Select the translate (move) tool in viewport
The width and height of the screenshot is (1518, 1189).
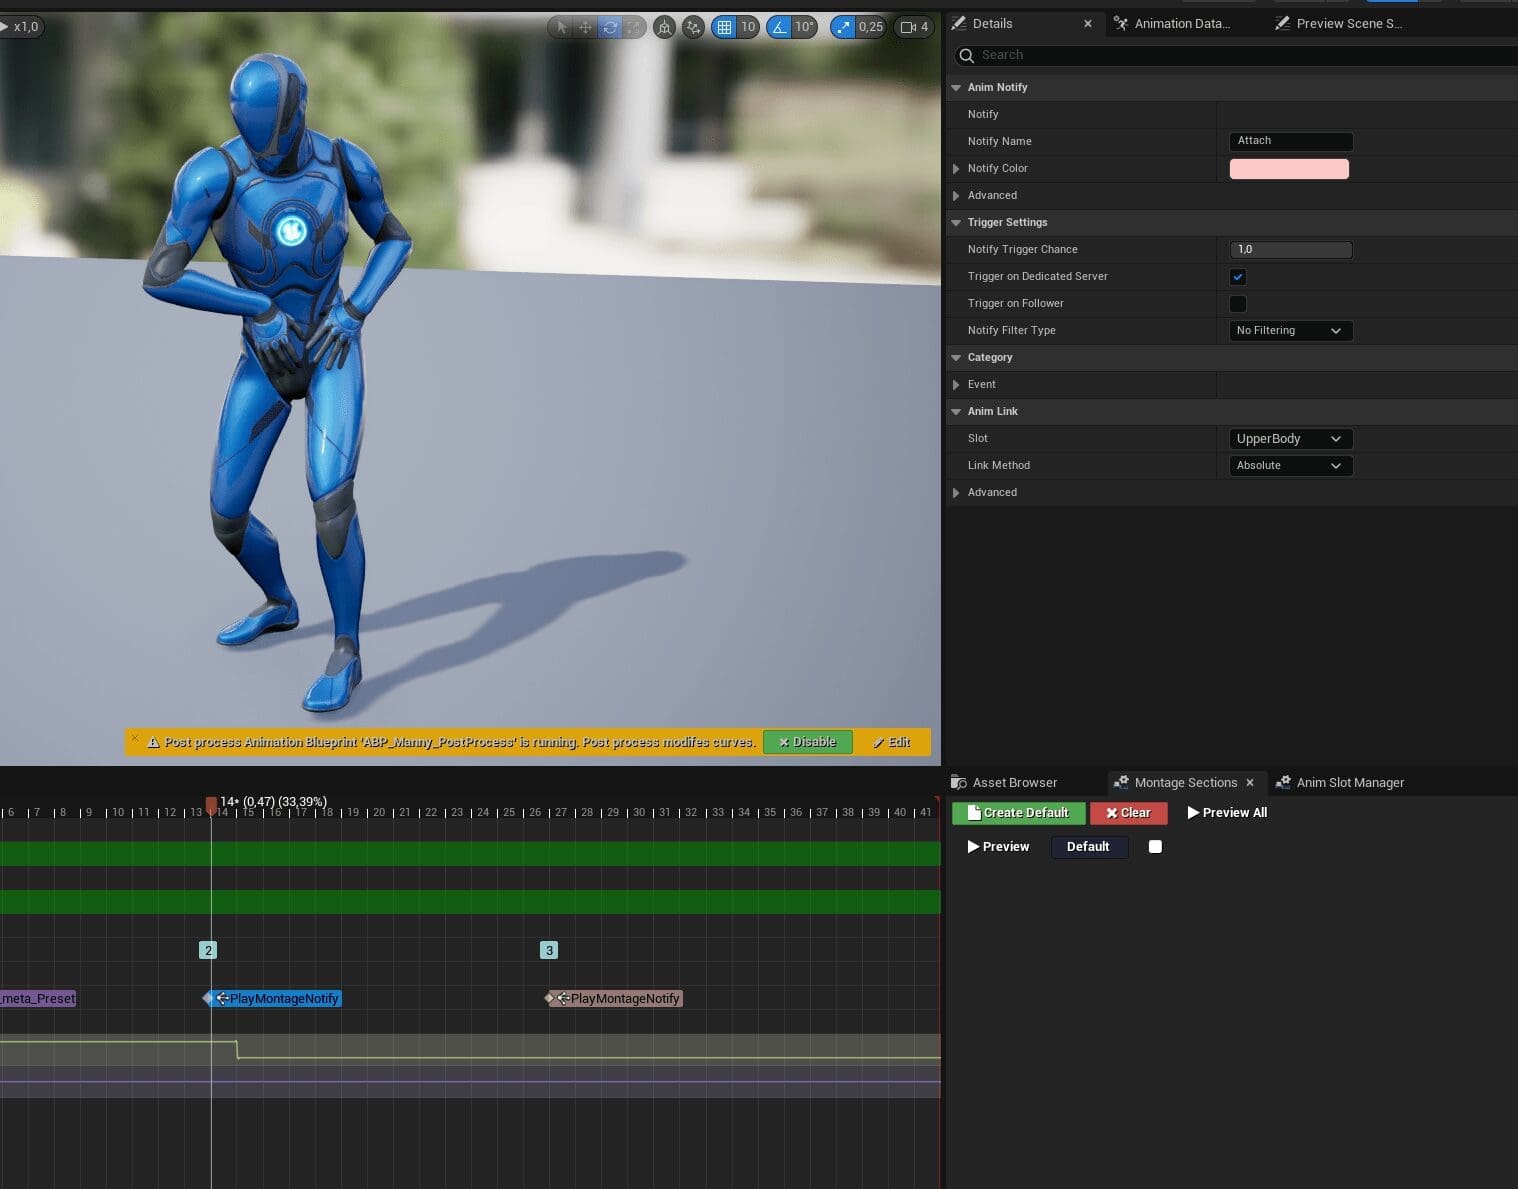[586, 27]
